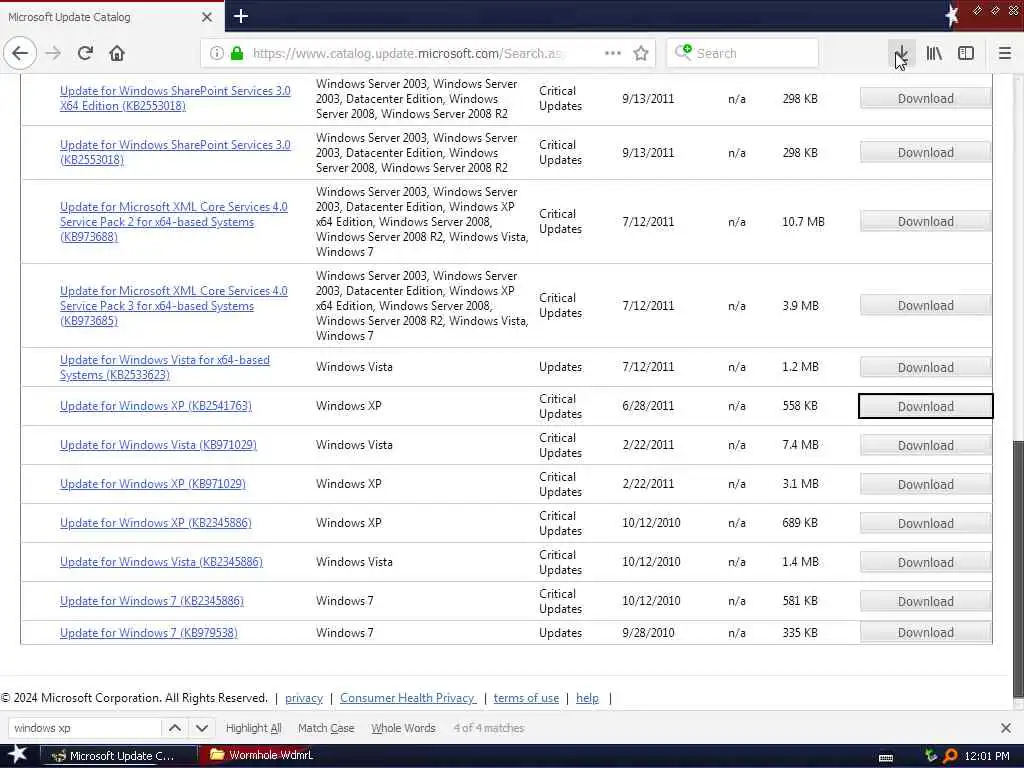This screenshot has width=1024, height=768.
Task: Open Update for Windows Vista KB971029 link
Action: pos(158,445)
